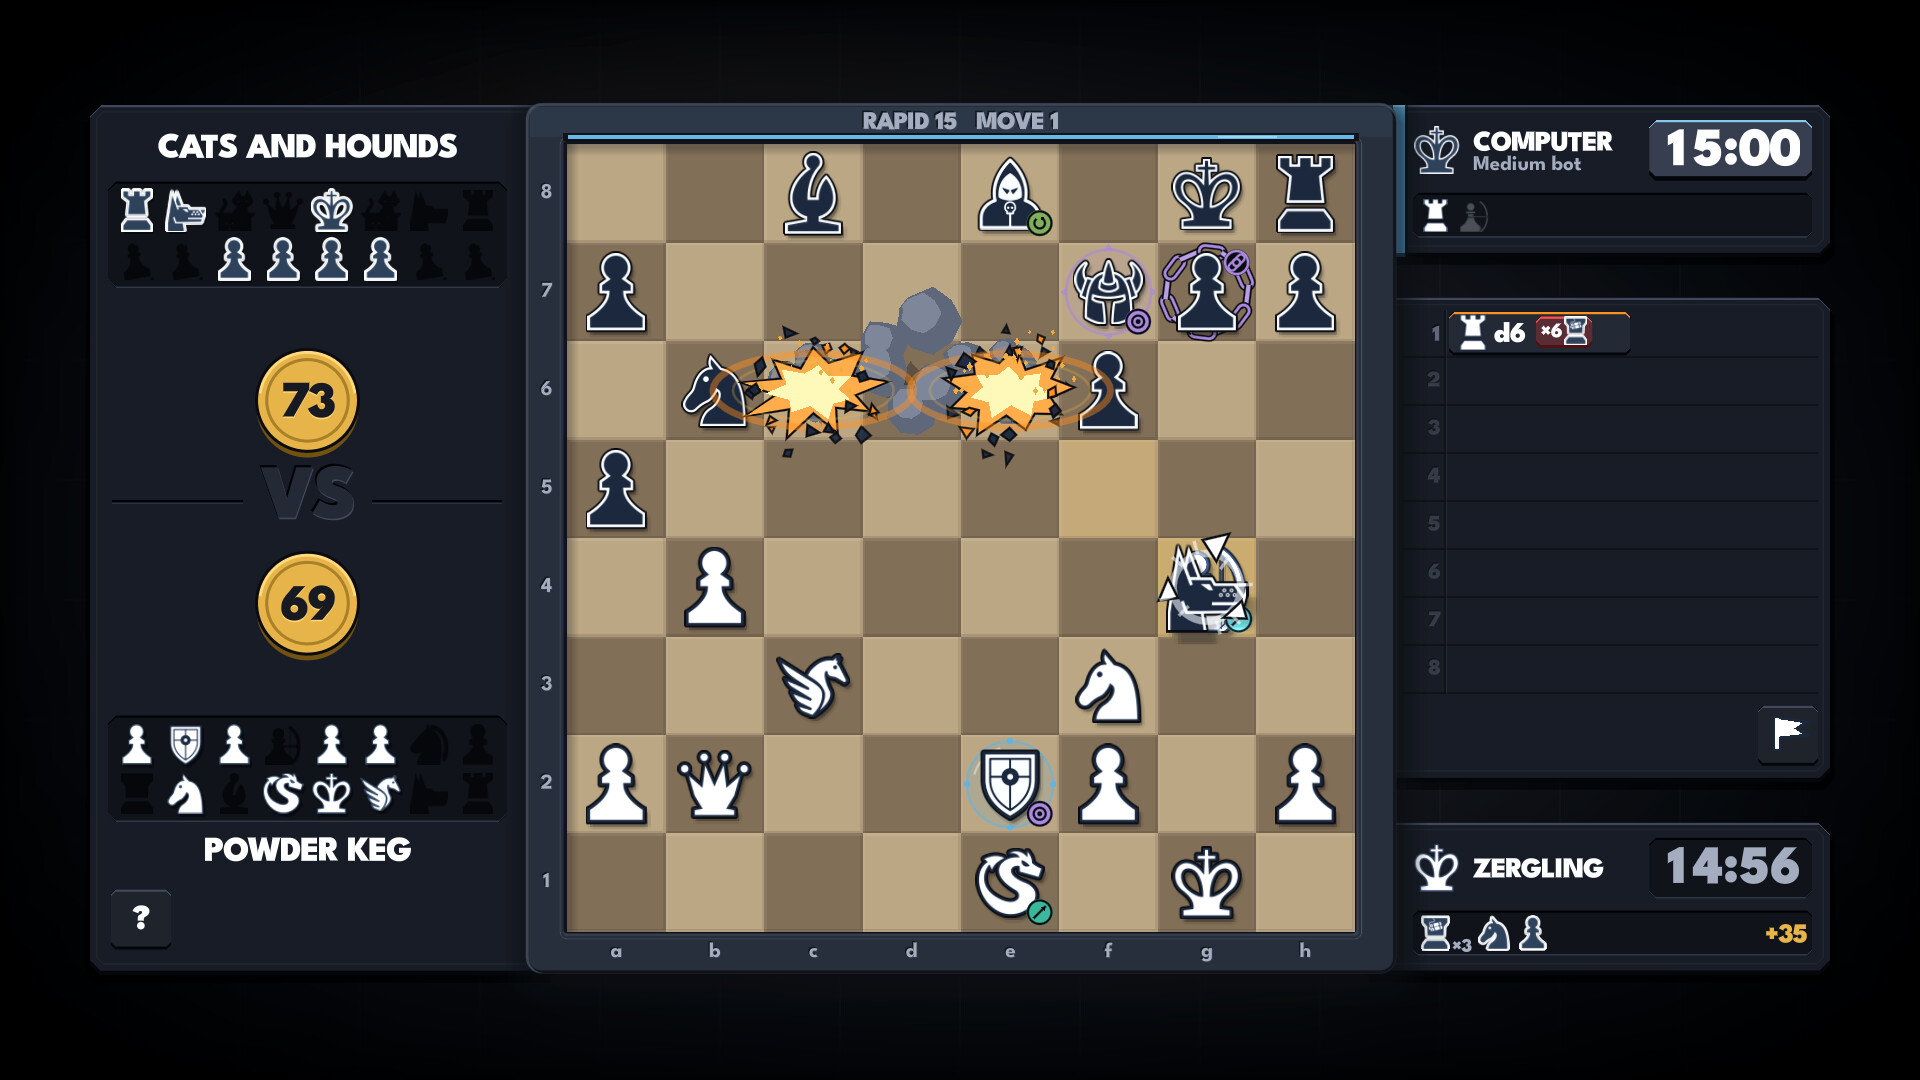Open the help question mark button

pyautogui.click(x=141, y=917)
